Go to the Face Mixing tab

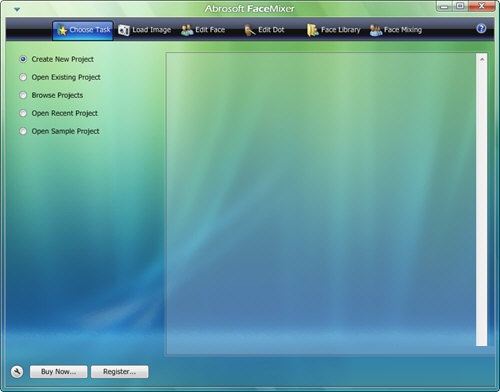396,30
